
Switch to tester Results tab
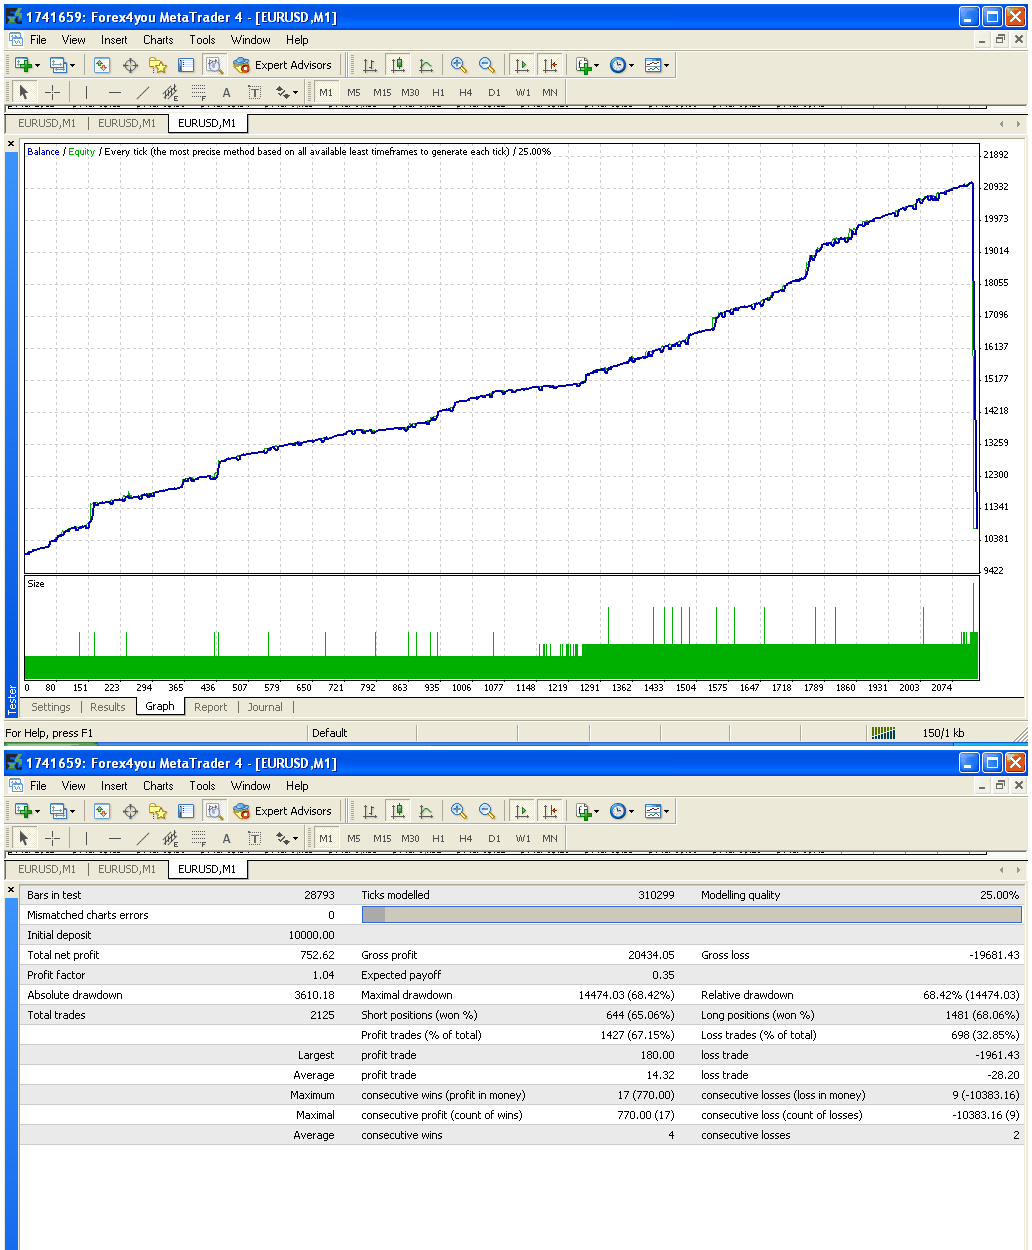point(108,707)
